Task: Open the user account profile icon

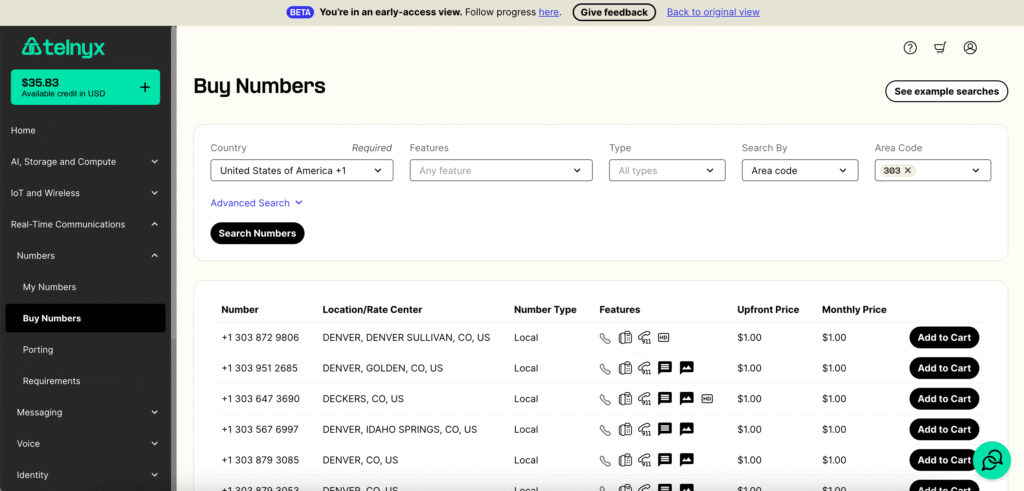Action: click(970, 48)
